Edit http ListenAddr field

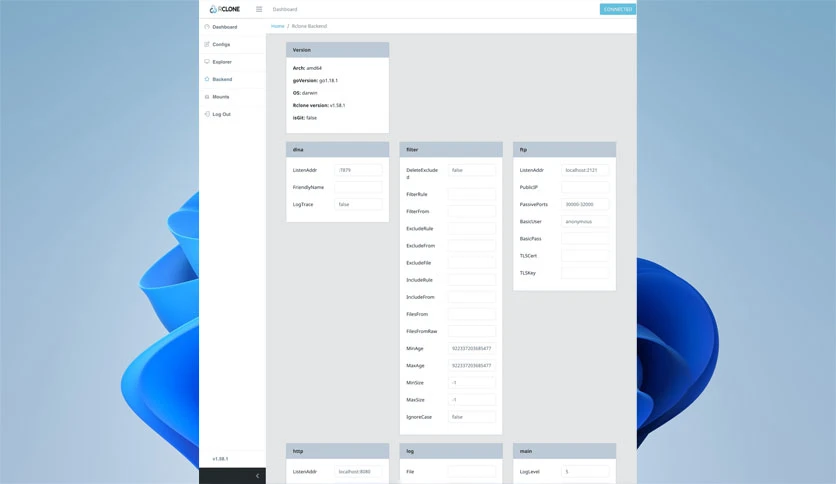point(358,471)
